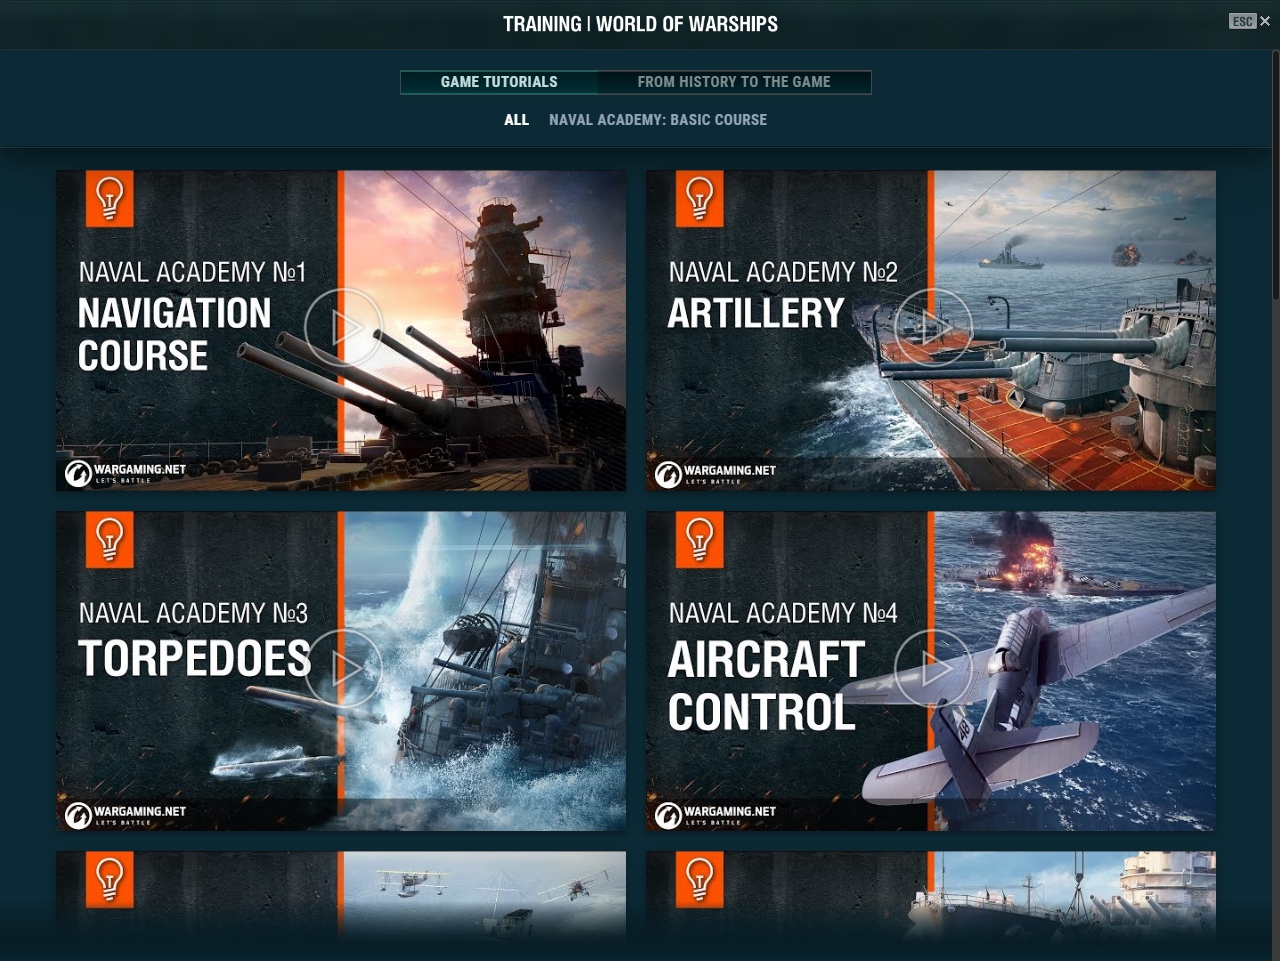1280x961 pixels.
Task: Click the lightbulb icon on the bottom-right docked ship card
Action: tap(700, 880)
